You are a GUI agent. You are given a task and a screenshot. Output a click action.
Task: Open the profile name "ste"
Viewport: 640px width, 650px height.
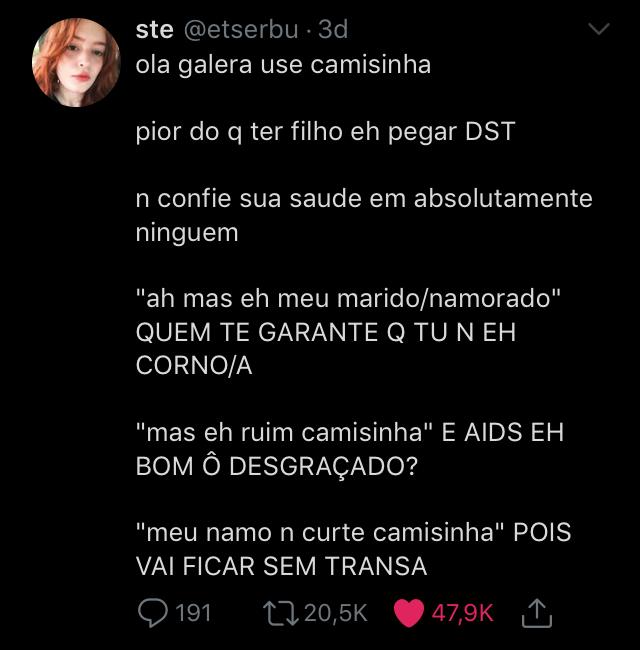coord(154,30)
